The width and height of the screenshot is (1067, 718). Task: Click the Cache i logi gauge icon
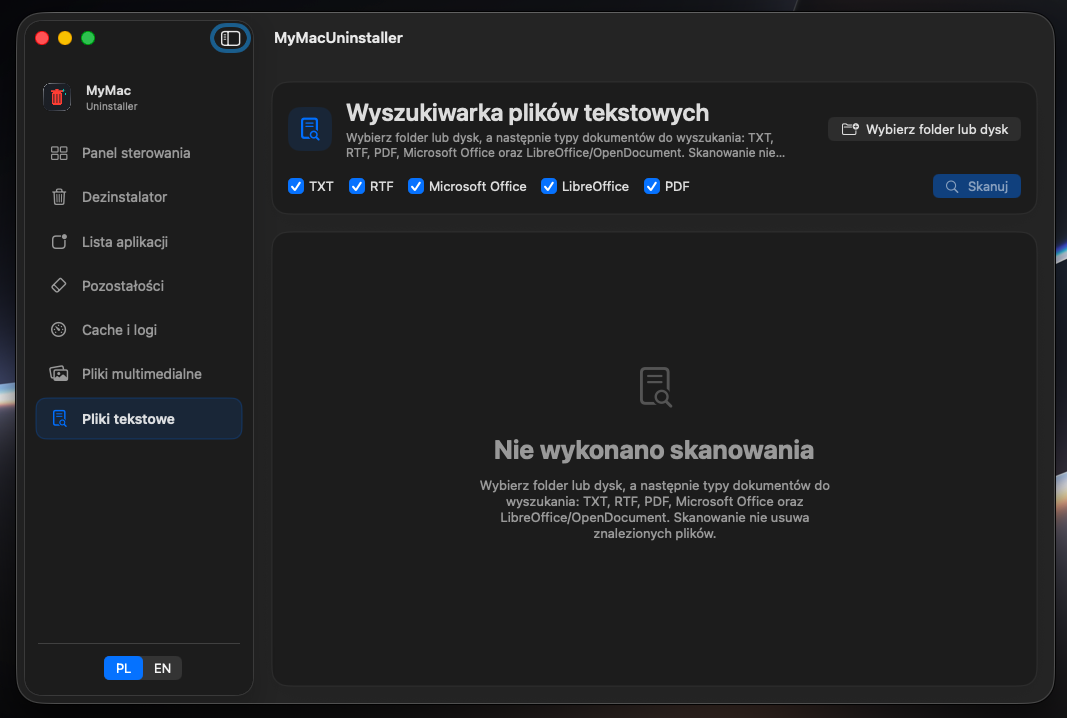point(59,330)
